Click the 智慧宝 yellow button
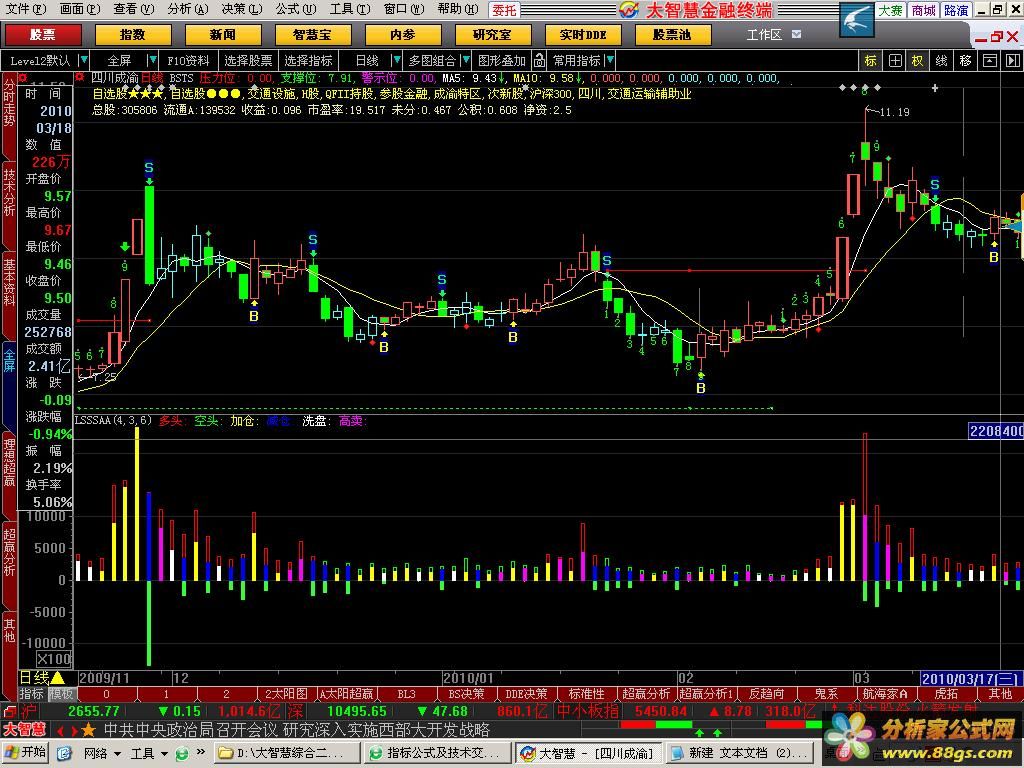Viewport: 1024px width, 768px height. point(313,35)
